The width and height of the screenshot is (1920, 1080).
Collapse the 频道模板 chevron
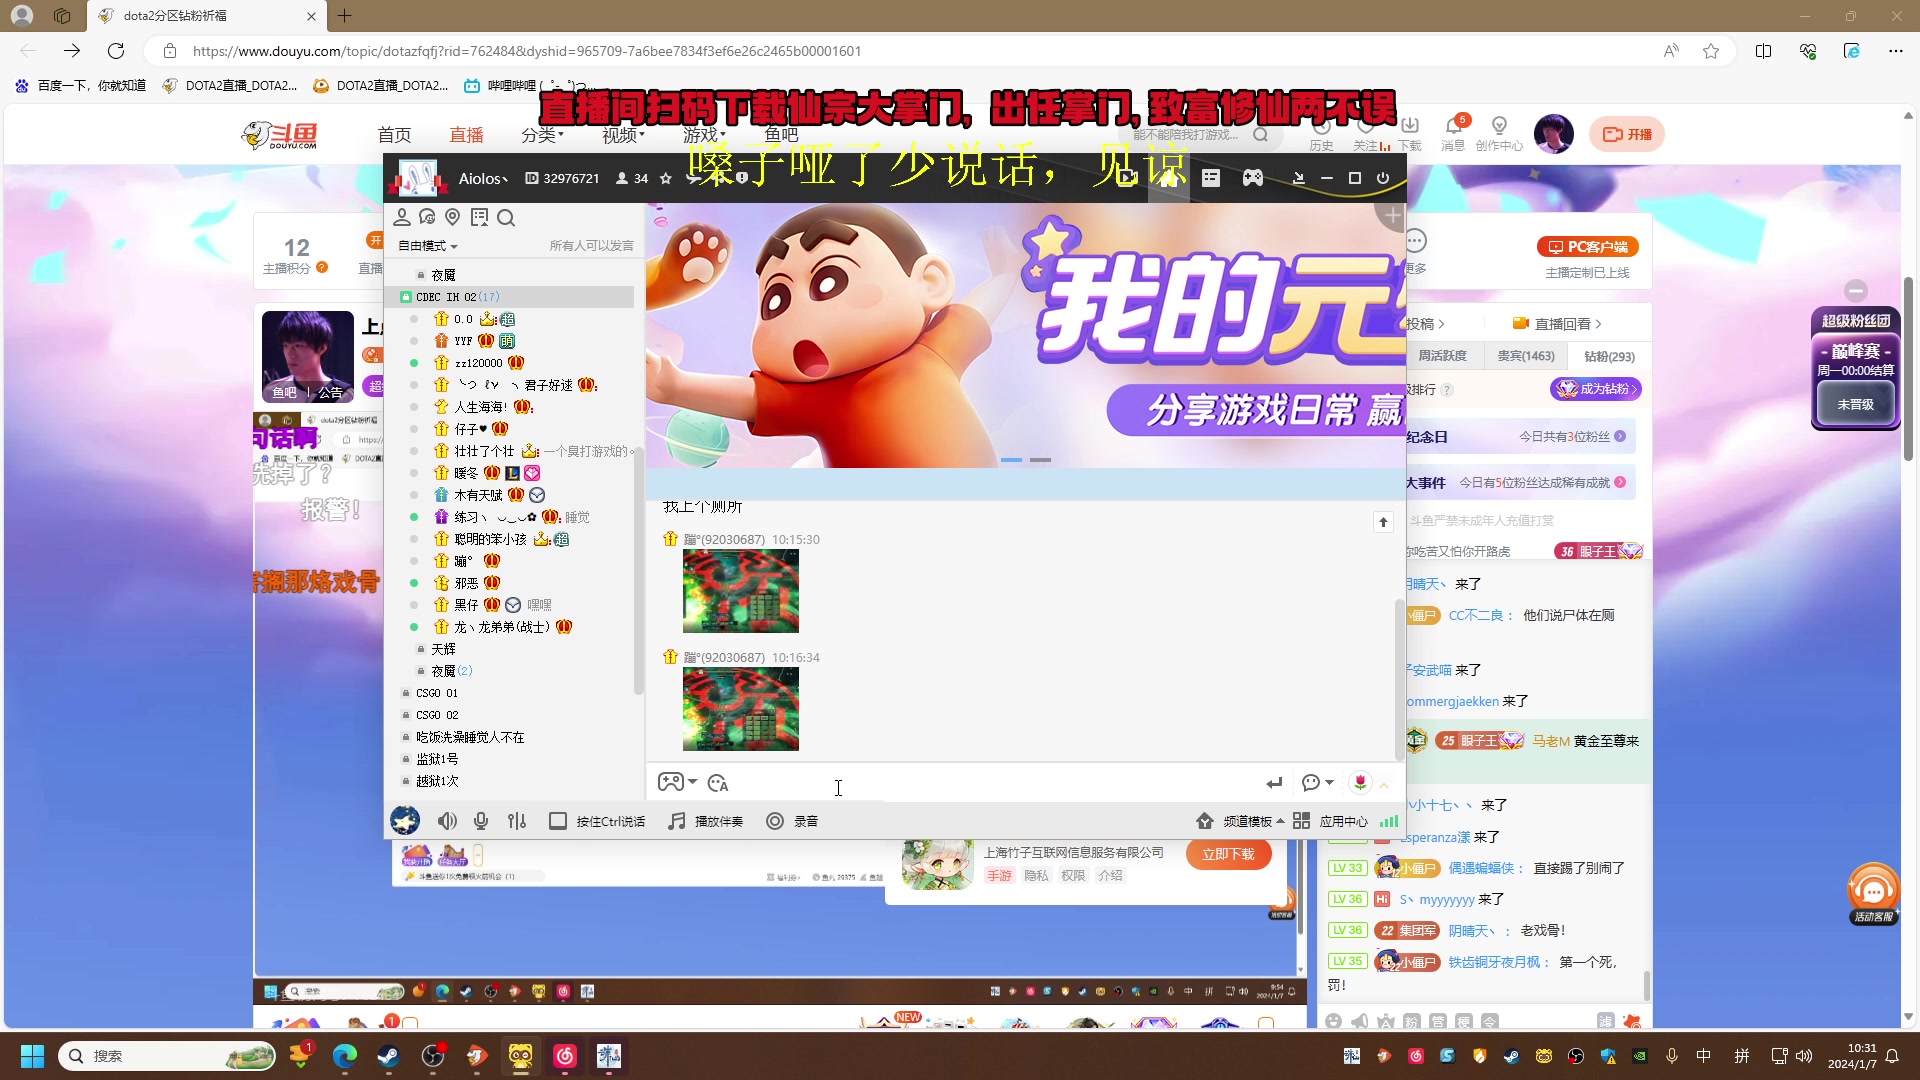[x=1281, y=821]
